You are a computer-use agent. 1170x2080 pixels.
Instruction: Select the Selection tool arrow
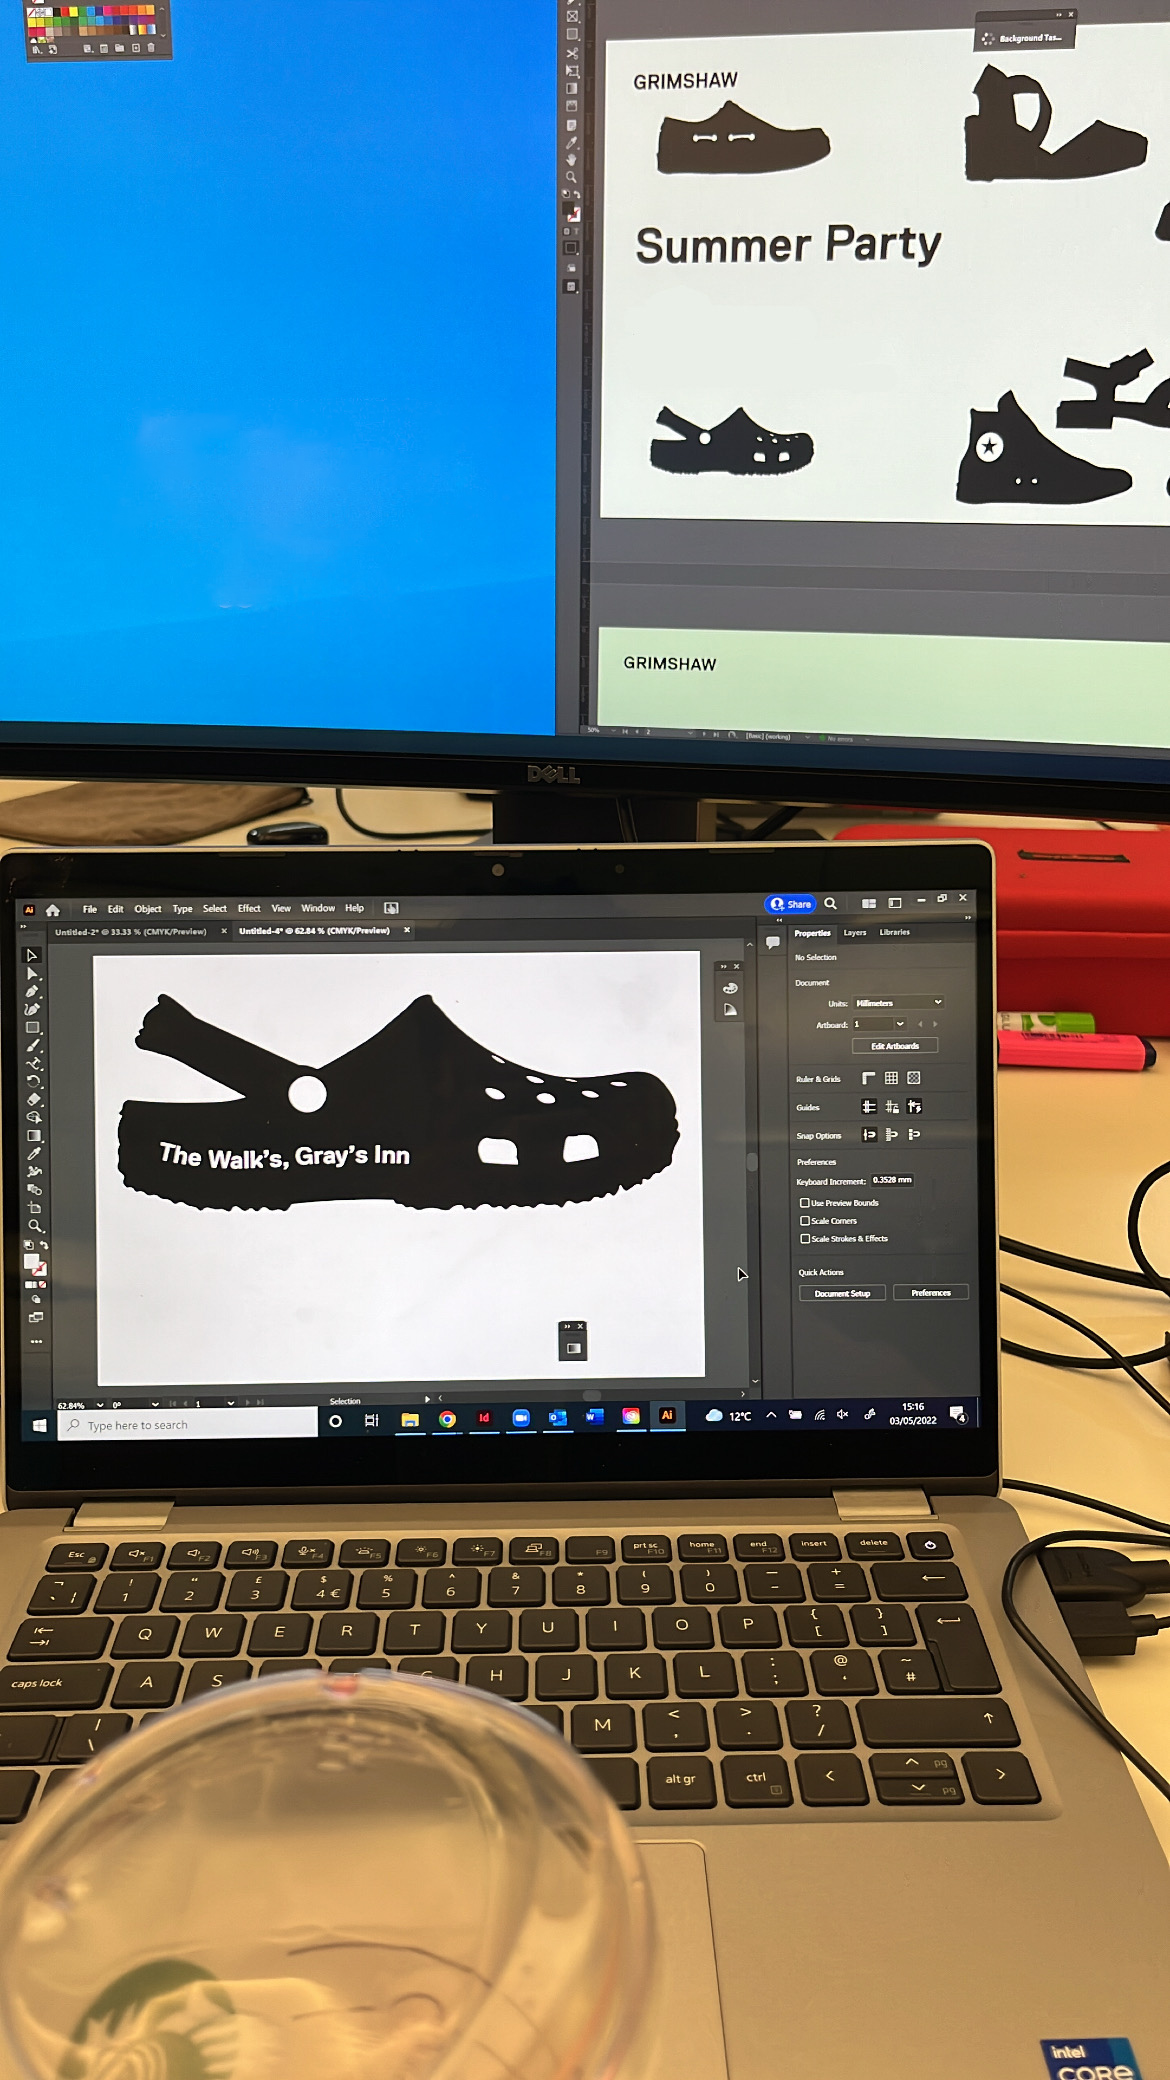click(x=31, y=956)
